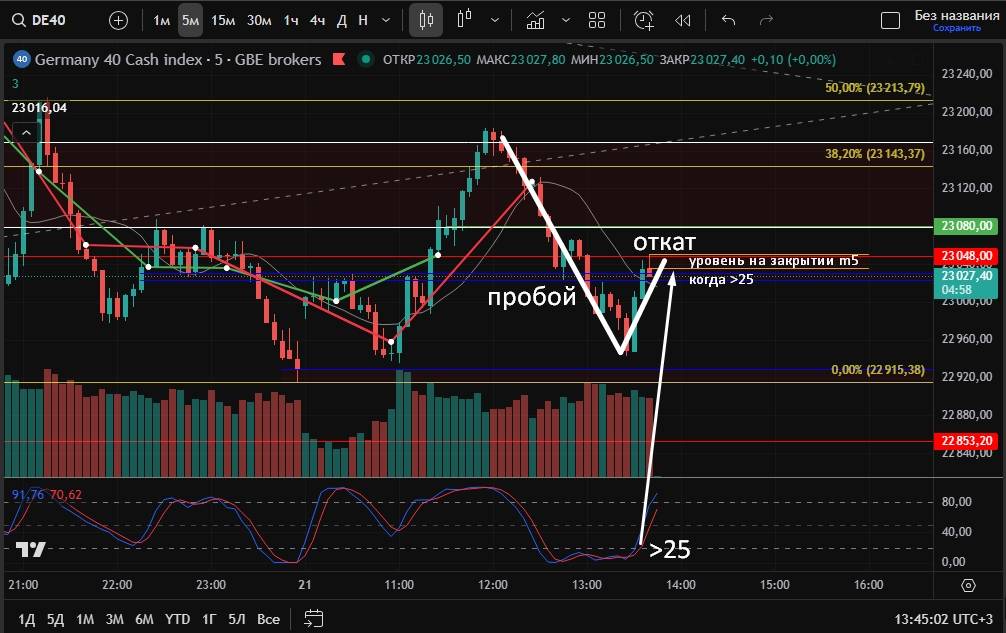Open the candlestick chart type icon

pyautogui.click(x=427, y=20)
